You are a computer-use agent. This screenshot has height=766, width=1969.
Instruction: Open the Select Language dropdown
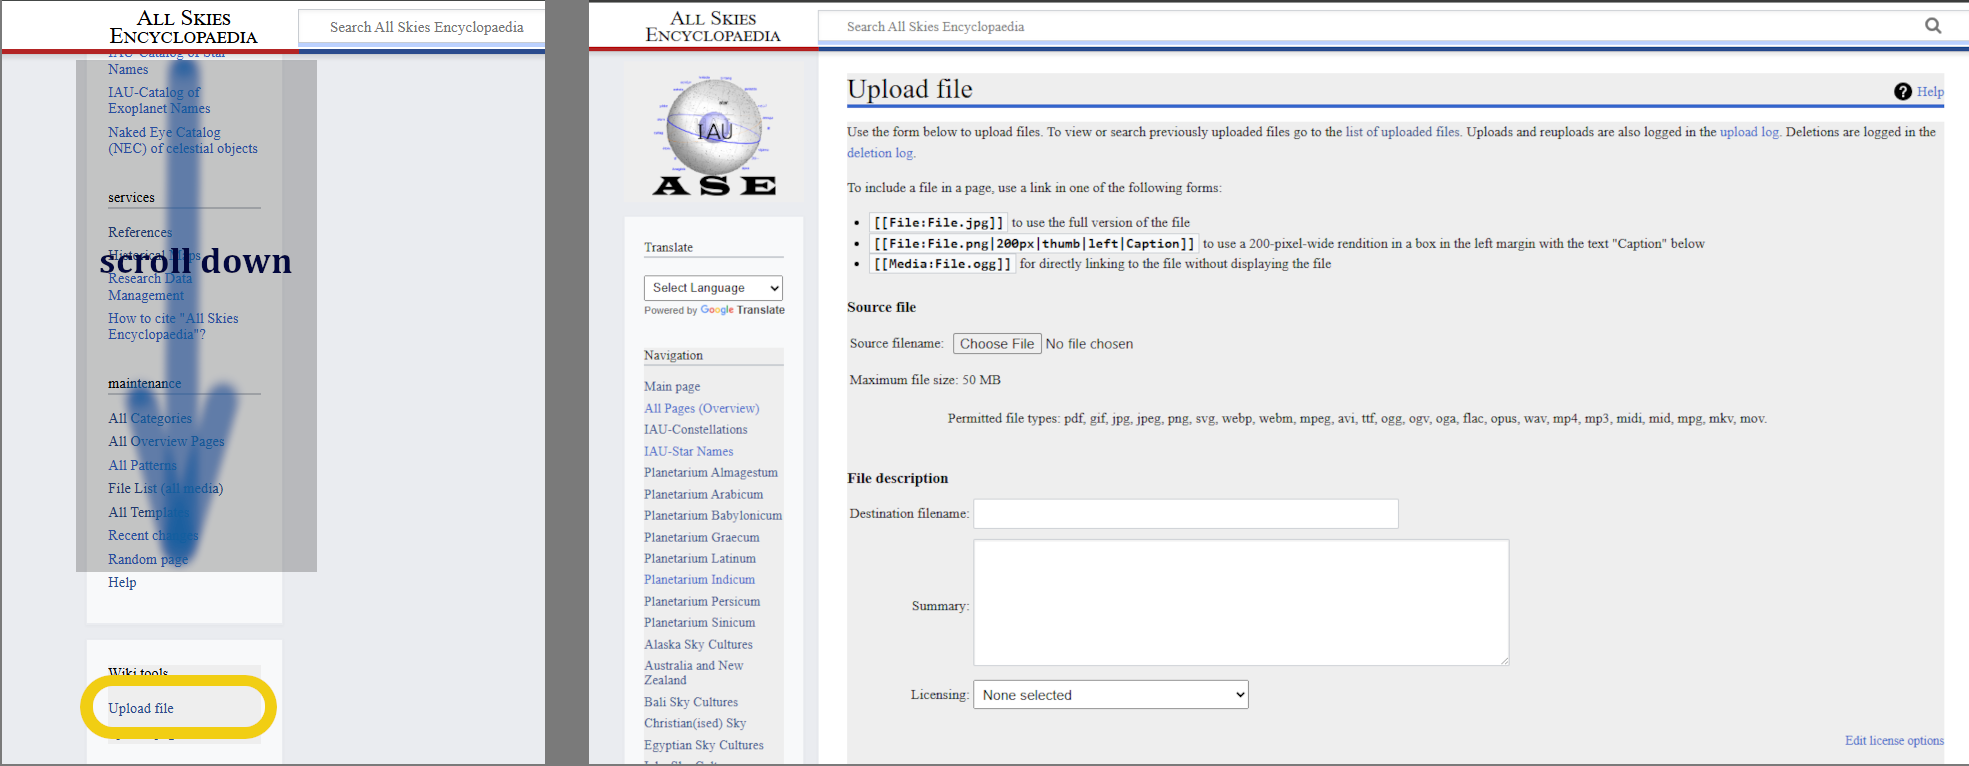click(713, 288)
